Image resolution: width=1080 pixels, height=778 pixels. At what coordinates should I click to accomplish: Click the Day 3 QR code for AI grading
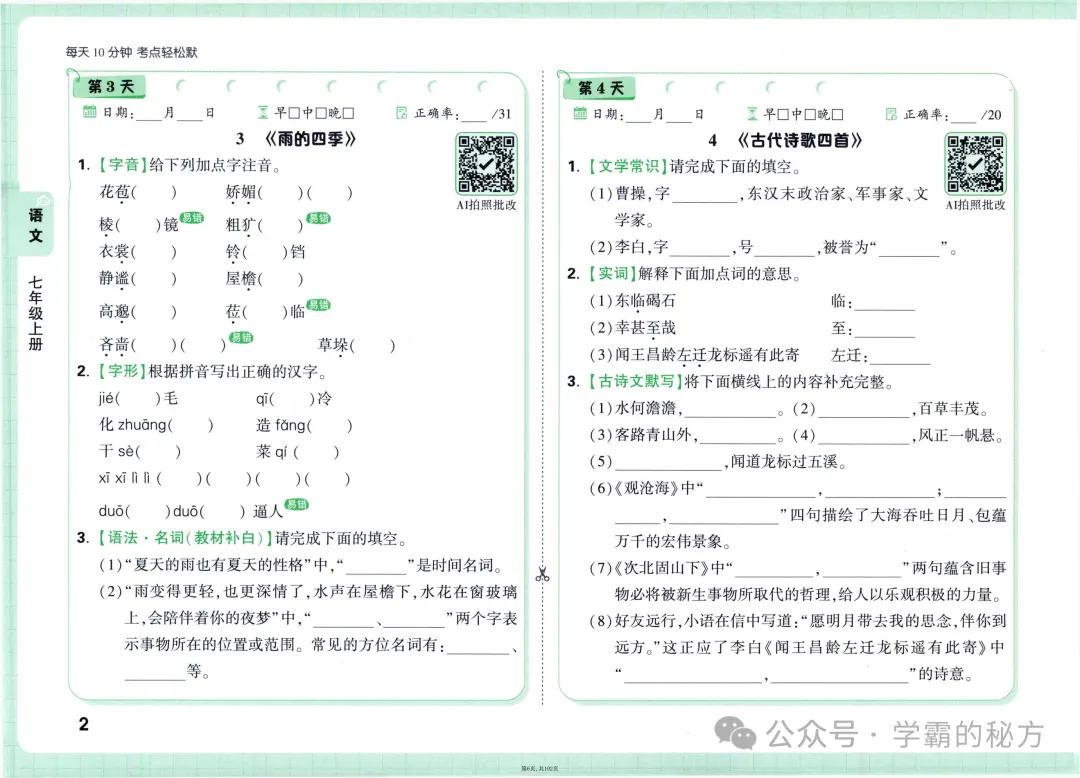pos(486,165)
